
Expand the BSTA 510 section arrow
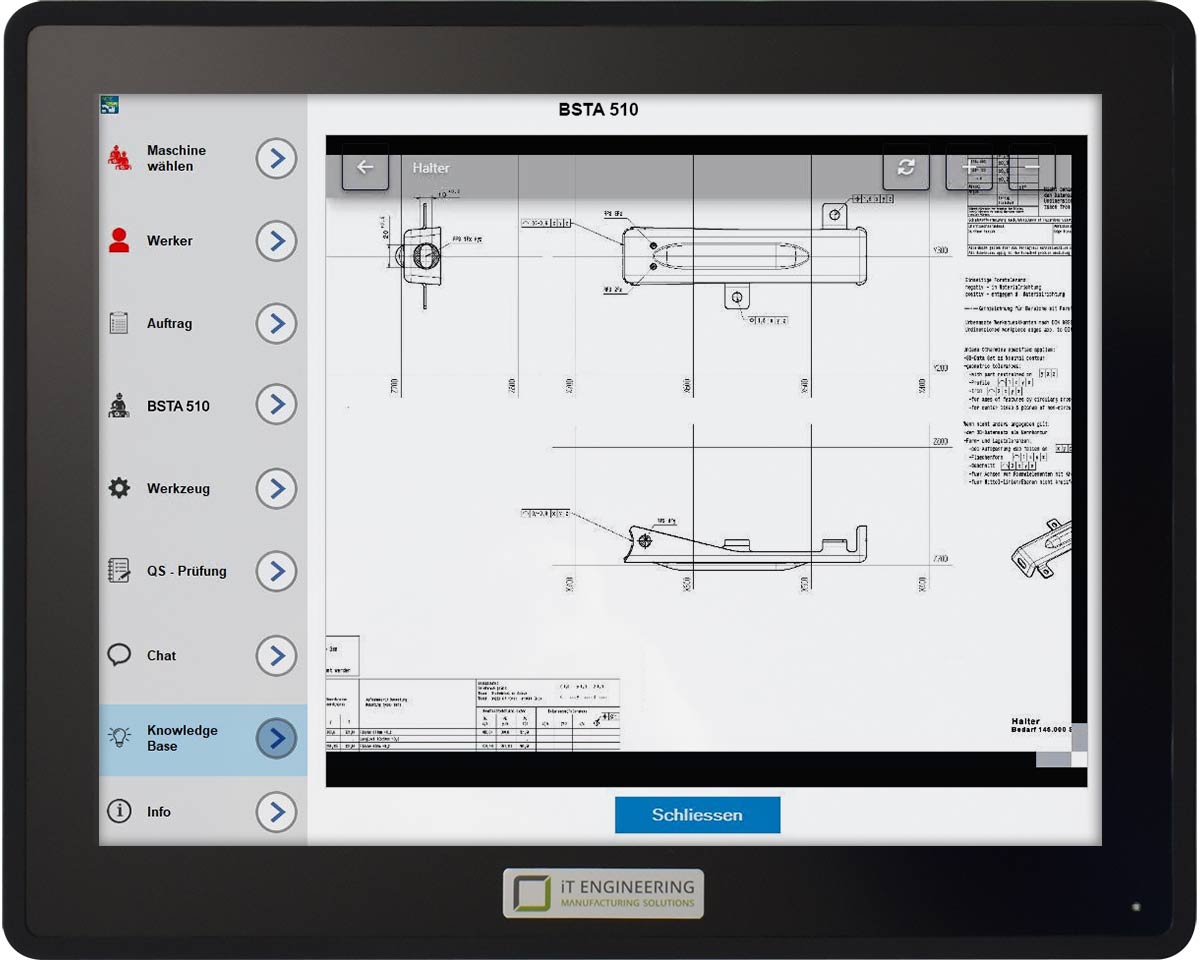tap(276, 405)
